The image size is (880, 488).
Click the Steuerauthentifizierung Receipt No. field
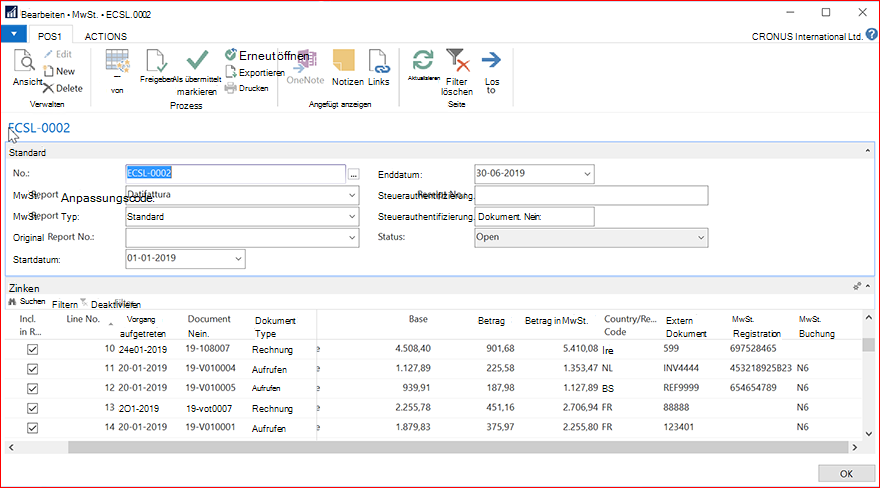click(x=591, y=196)
